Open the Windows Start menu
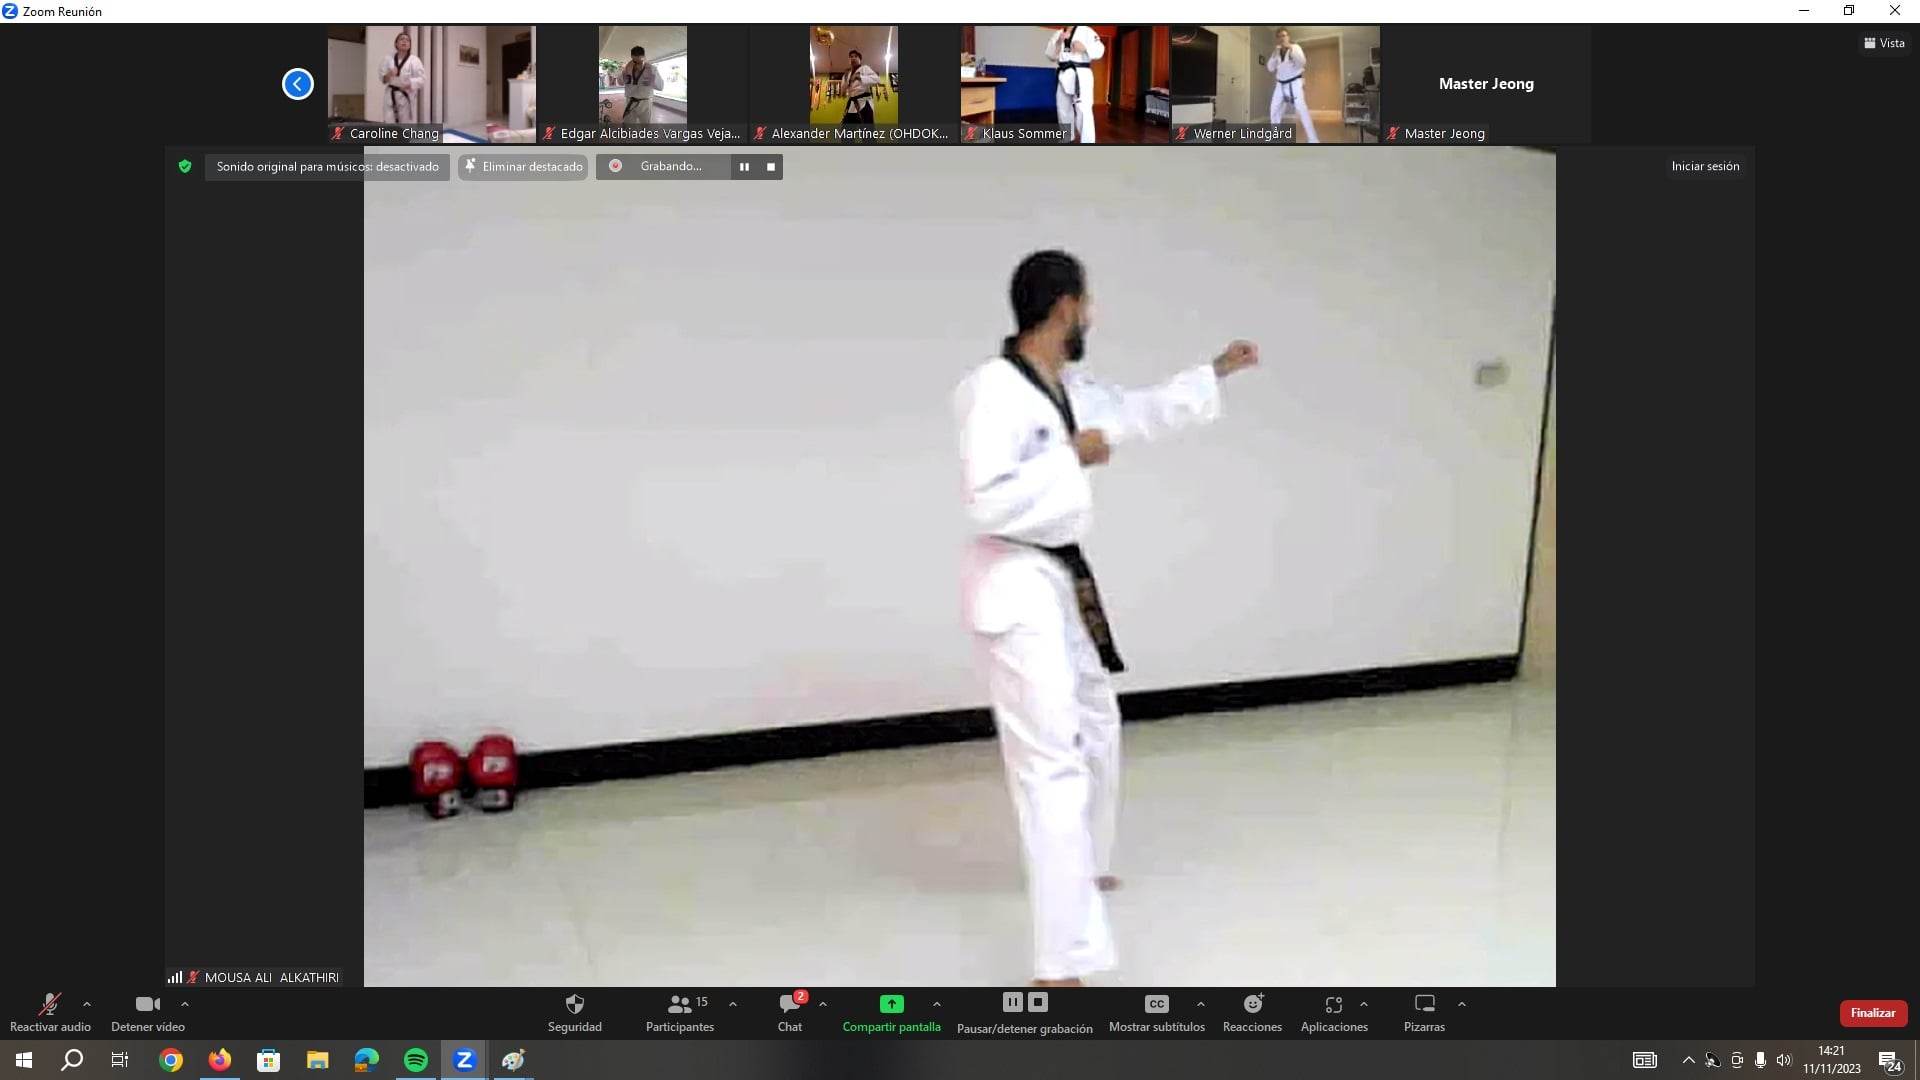This screenshot has width=1920, height=1080. click(x=24, y=1060)
